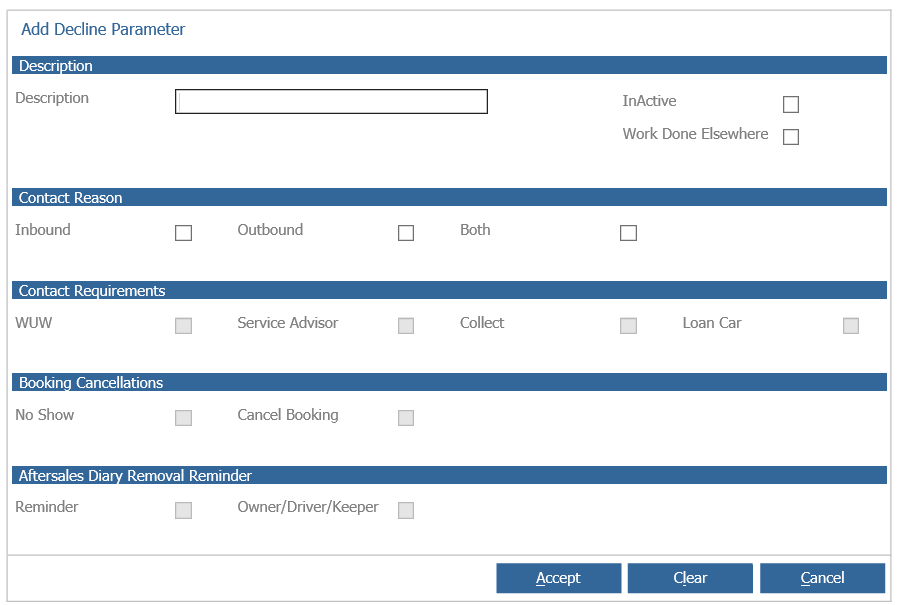
Task: Select the Outbound contact reason checkbox
Action: [405, 233]
